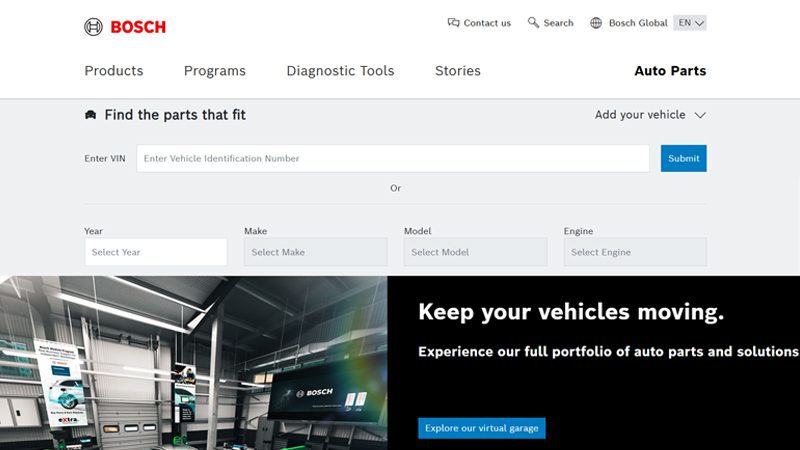Open the Diagnostic Tools menu

pyautogui.click(x=340, y=71)
